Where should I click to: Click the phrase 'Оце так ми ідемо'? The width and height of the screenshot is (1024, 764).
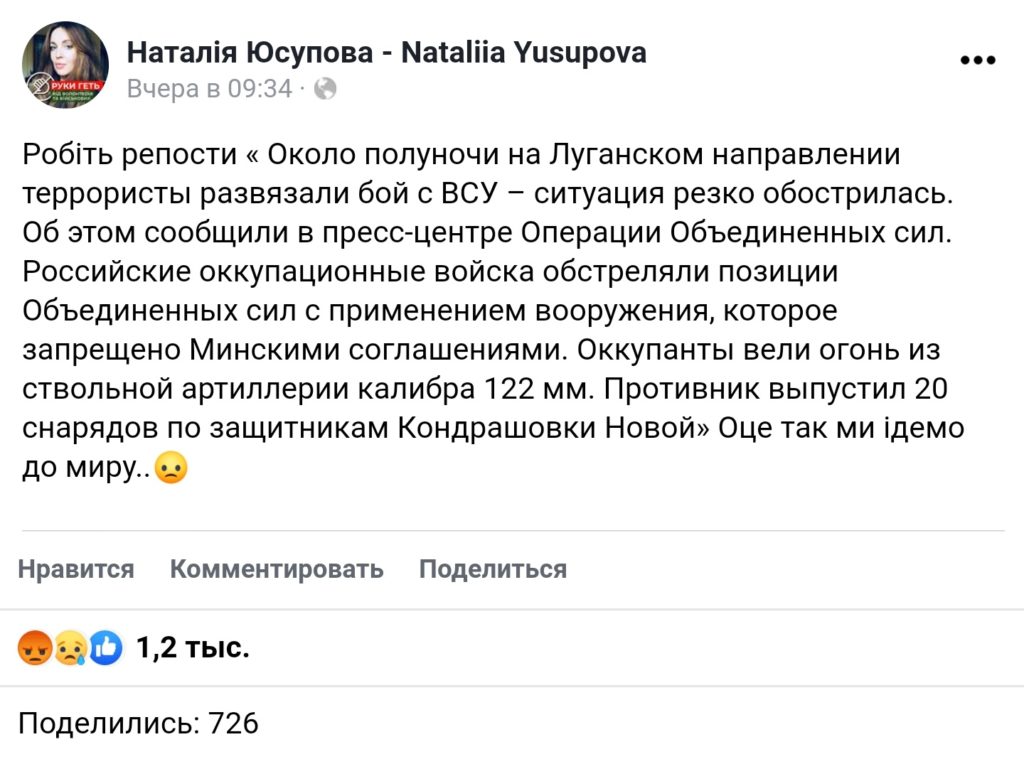[841, 428]
